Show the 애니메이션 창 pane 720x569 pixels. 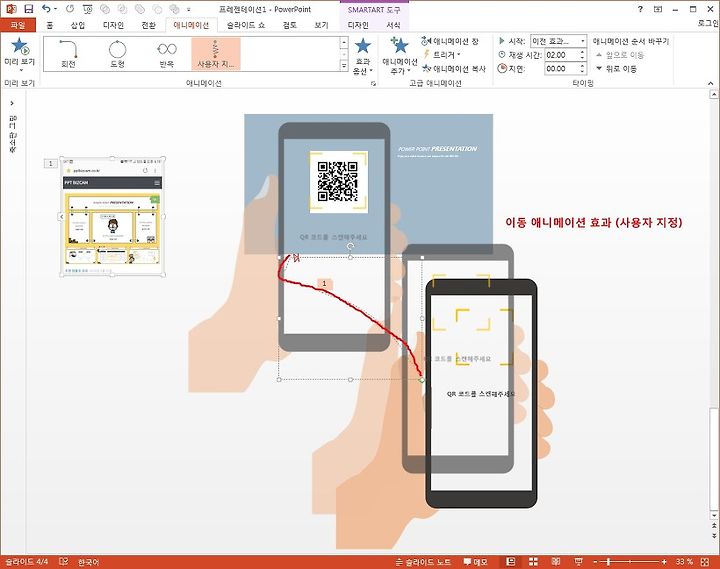coord(450,41)
